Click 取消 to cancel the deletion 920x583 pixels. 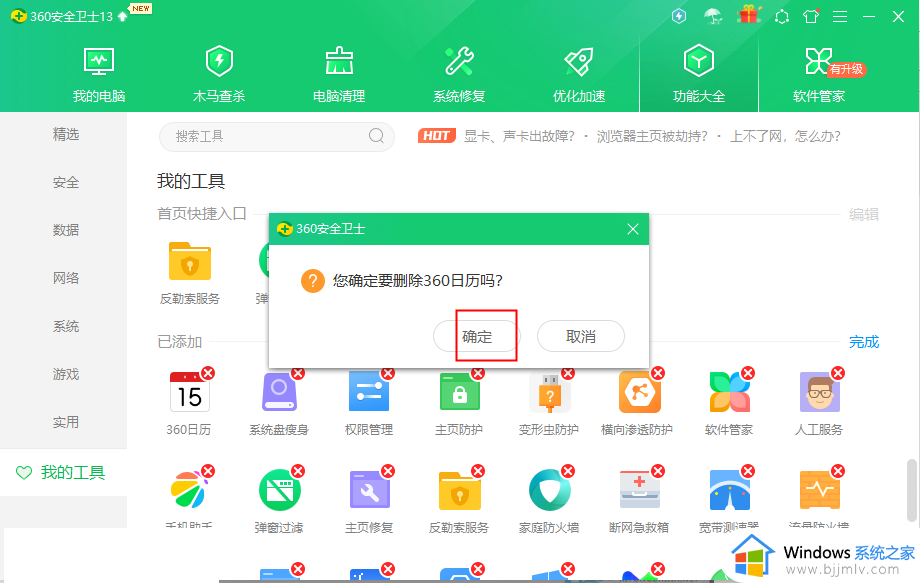coord(581,336)
